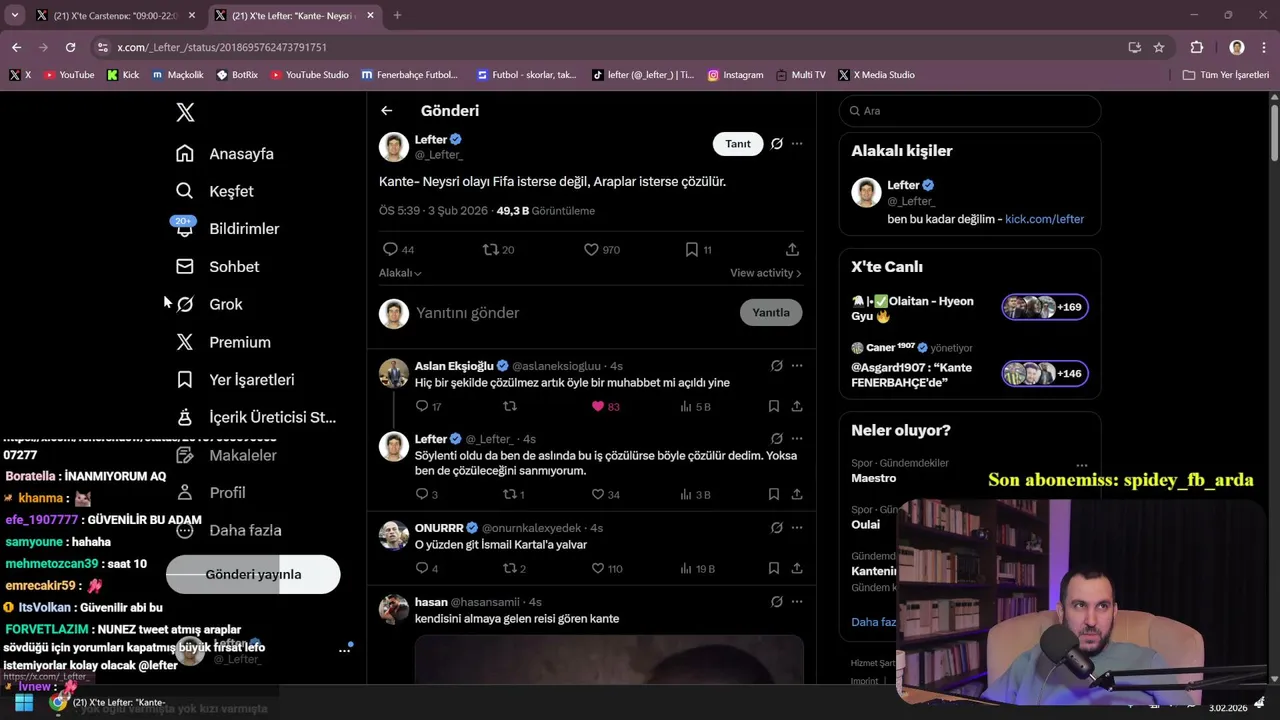The width and height of the screenshot is (1280, 720).
Task: Reply to ONURRR's comment
Action: coord(427,568)
